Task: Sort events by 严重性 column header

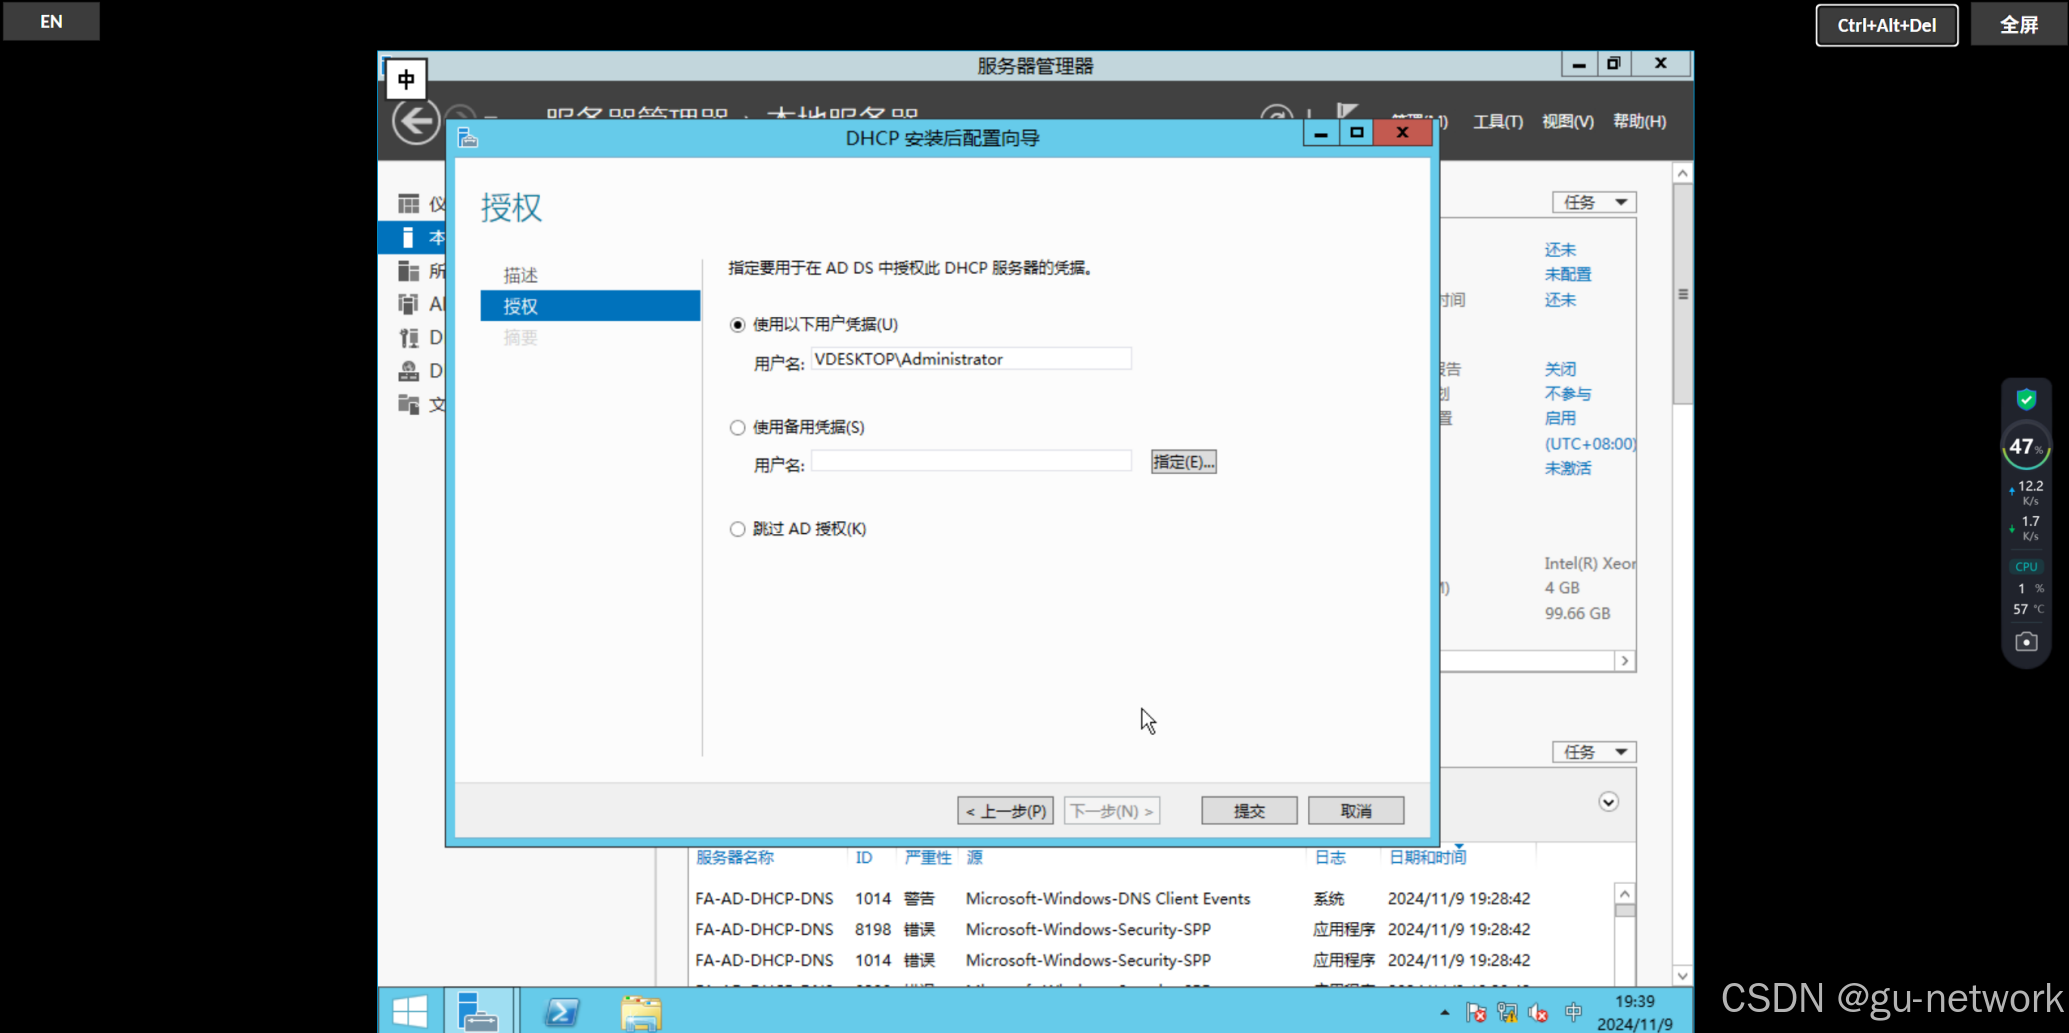Action: click(928, 857)
